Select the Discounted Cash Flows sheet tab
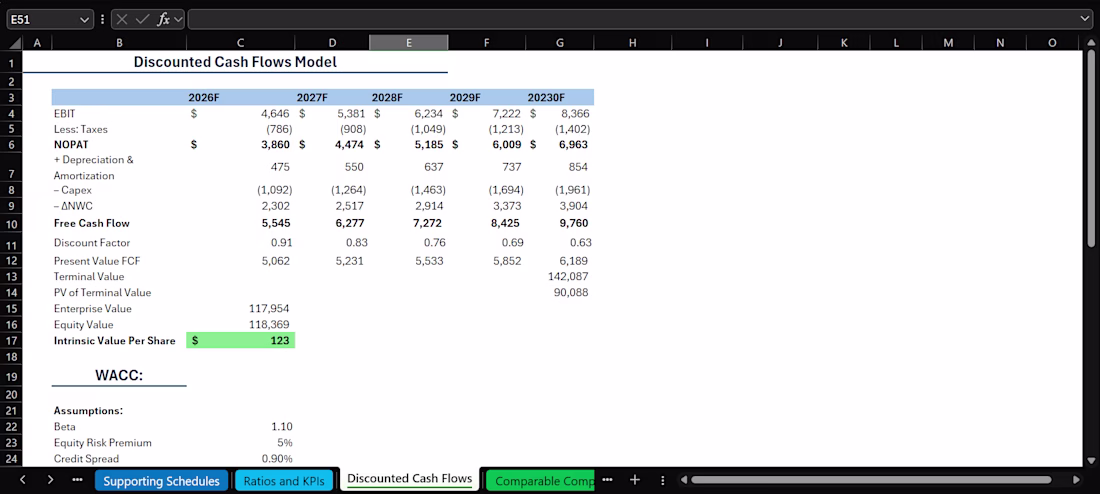Viewport: 1100px width, 494px height. coord(410,479)
